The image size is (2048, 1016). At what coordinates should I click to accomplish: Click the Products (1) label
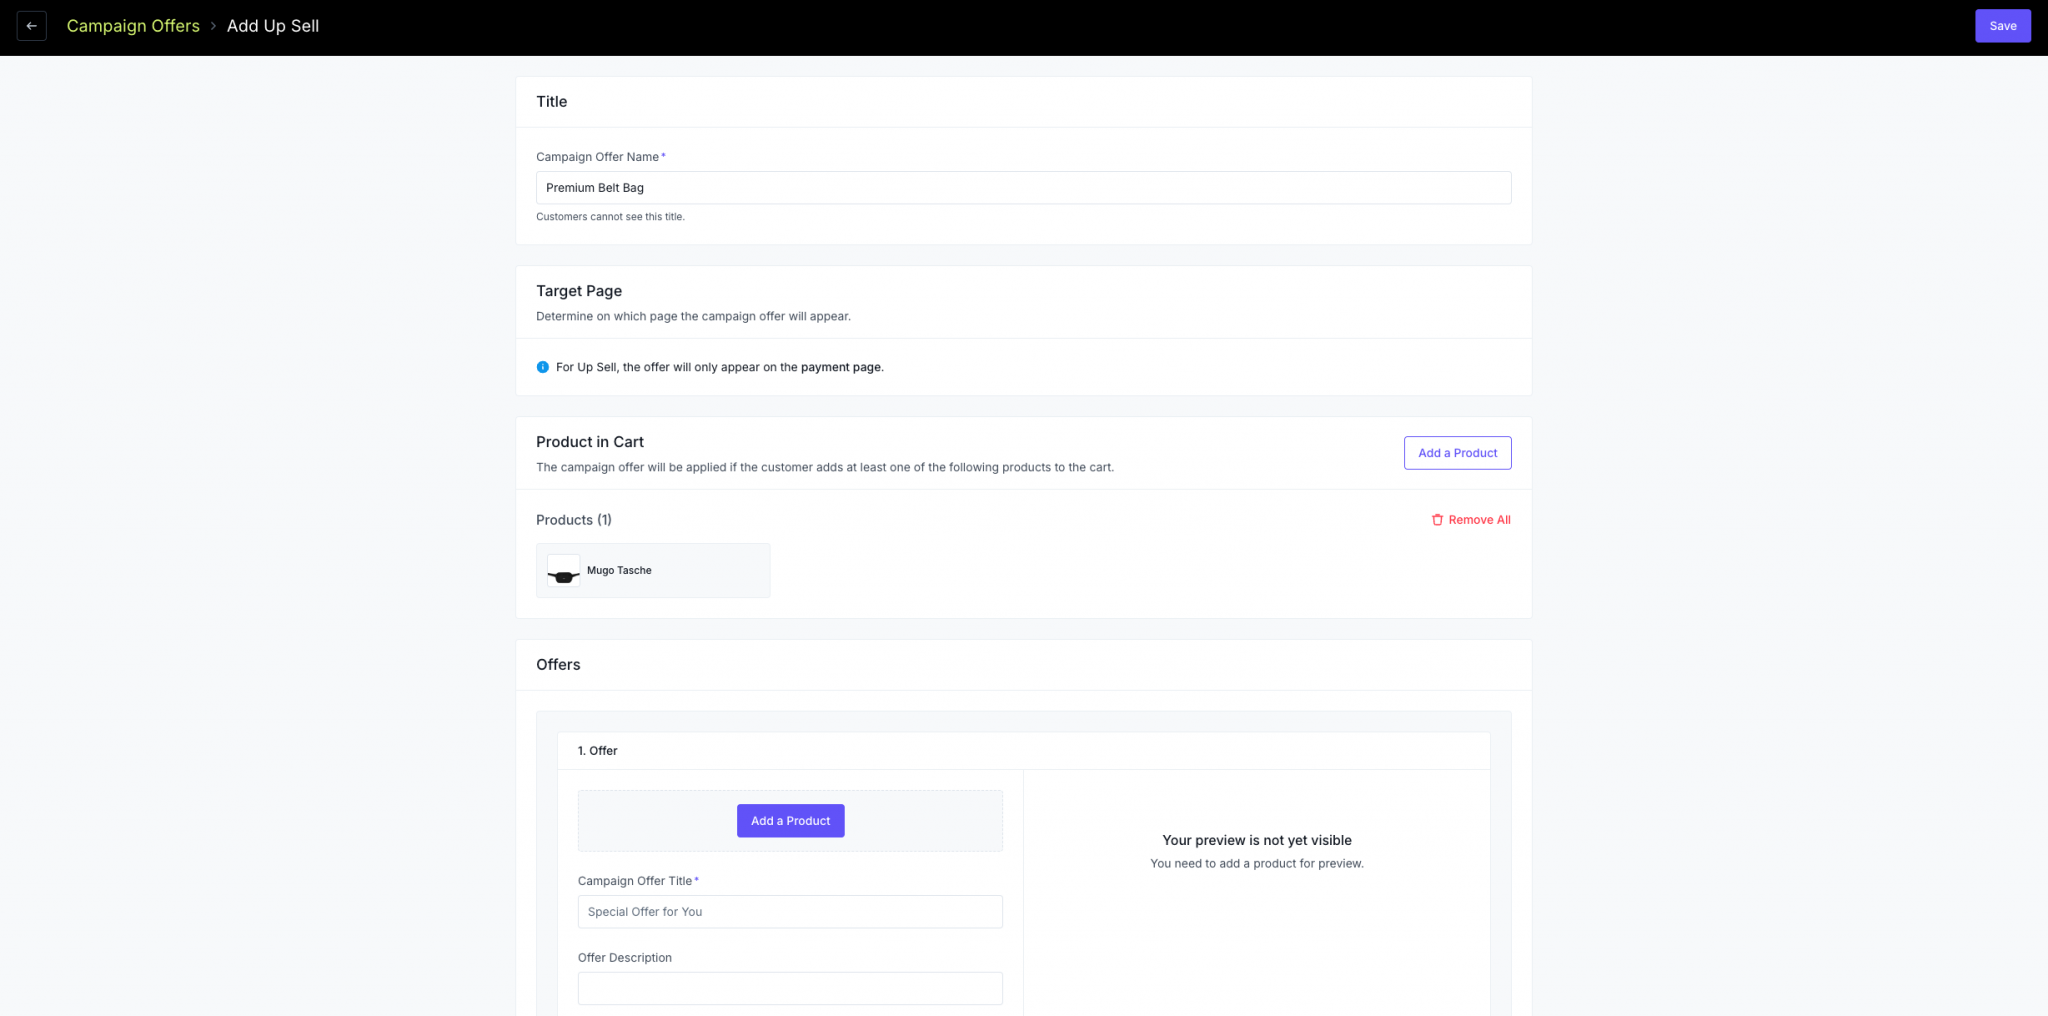573,519
